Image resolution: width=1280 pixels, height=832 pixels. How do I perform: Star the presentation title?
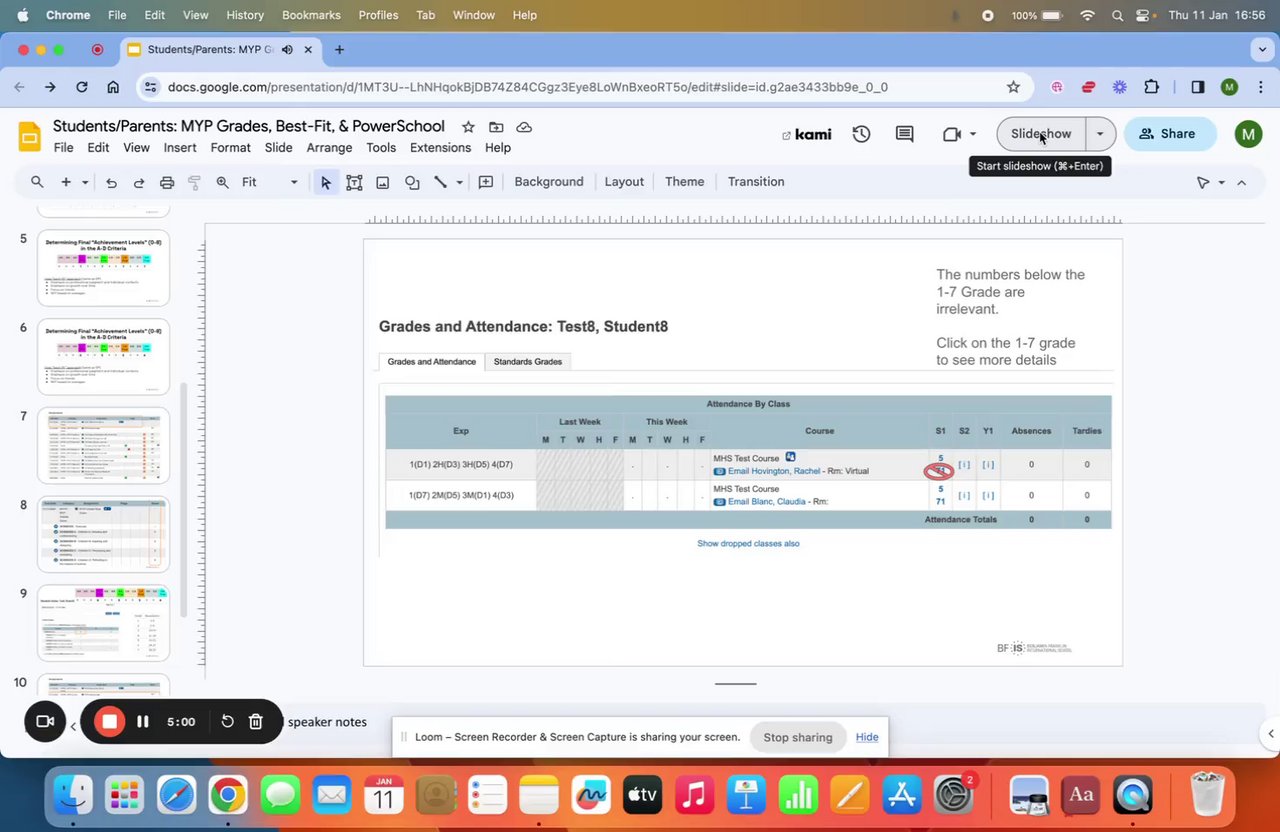(x=467, y=127)
